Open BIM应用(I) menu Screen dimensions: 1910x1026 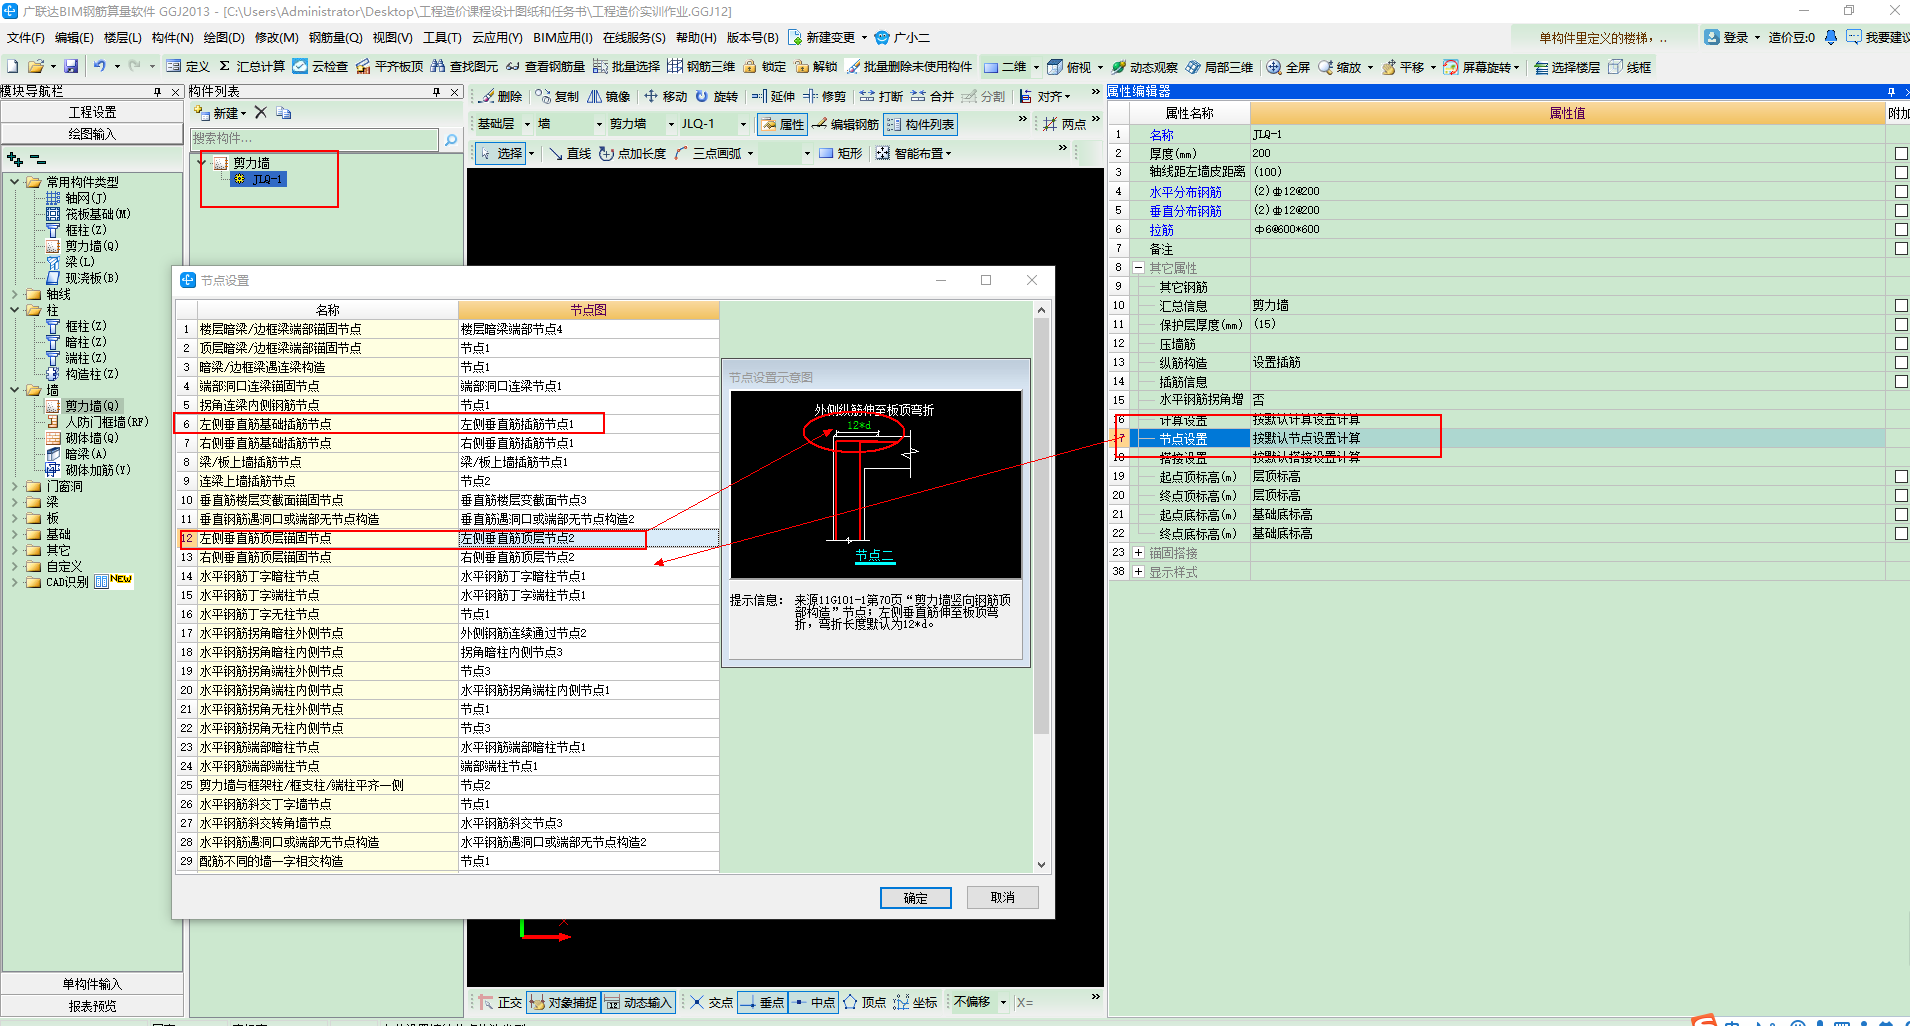[x=563, y=38]
